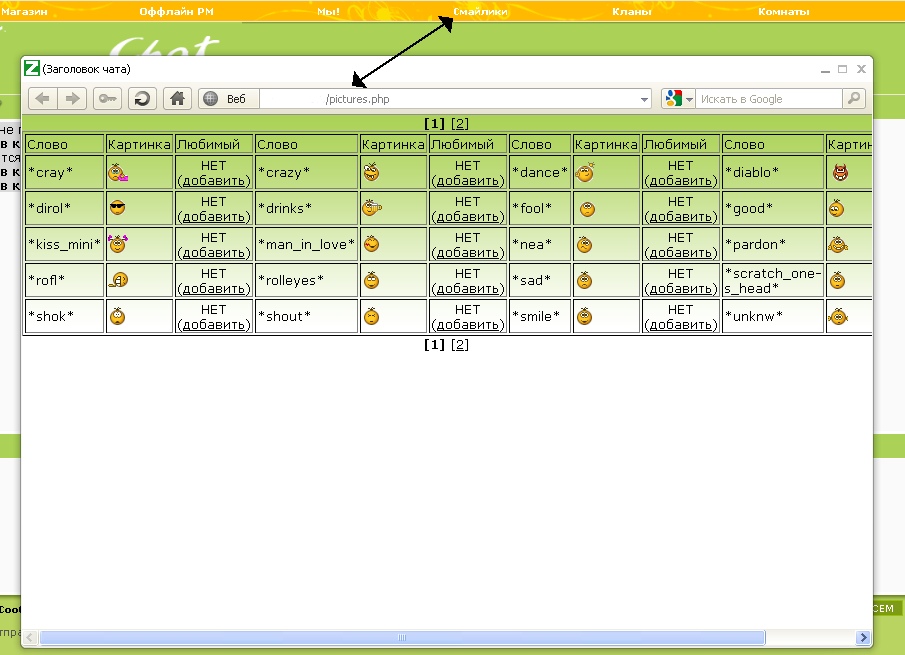This screenshot has height=655, width=905.
Task: Expand the address bar history dropdown
Action: coord(645,99)
